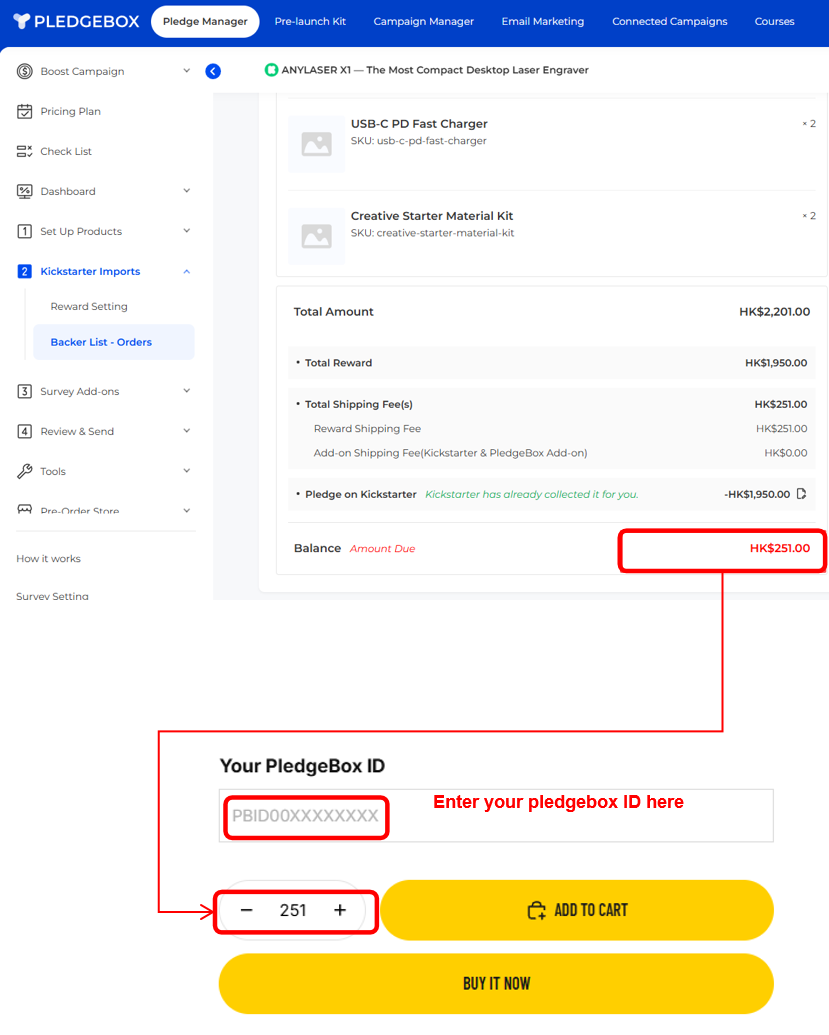Expand Set Up Products chevron
The image size is (829, 1035).
(187, 231)
